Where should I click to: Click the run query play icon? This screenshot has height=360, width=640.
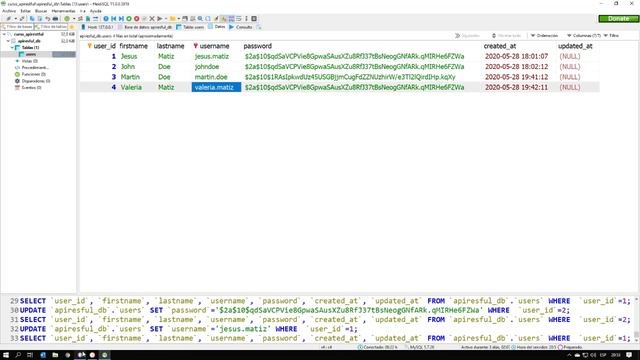pyautogui.click(x=160, y=19)
